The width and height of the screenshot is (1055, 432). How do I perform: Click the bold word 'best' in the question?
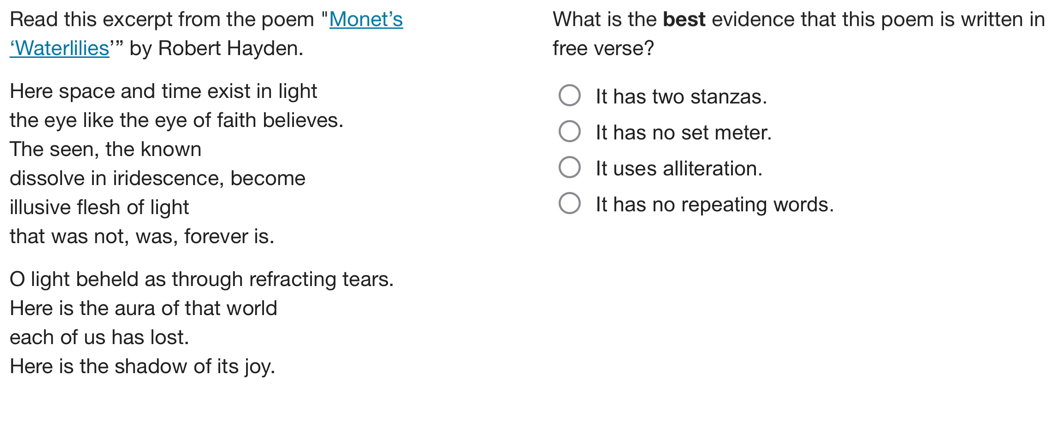(x=685, y=20)
